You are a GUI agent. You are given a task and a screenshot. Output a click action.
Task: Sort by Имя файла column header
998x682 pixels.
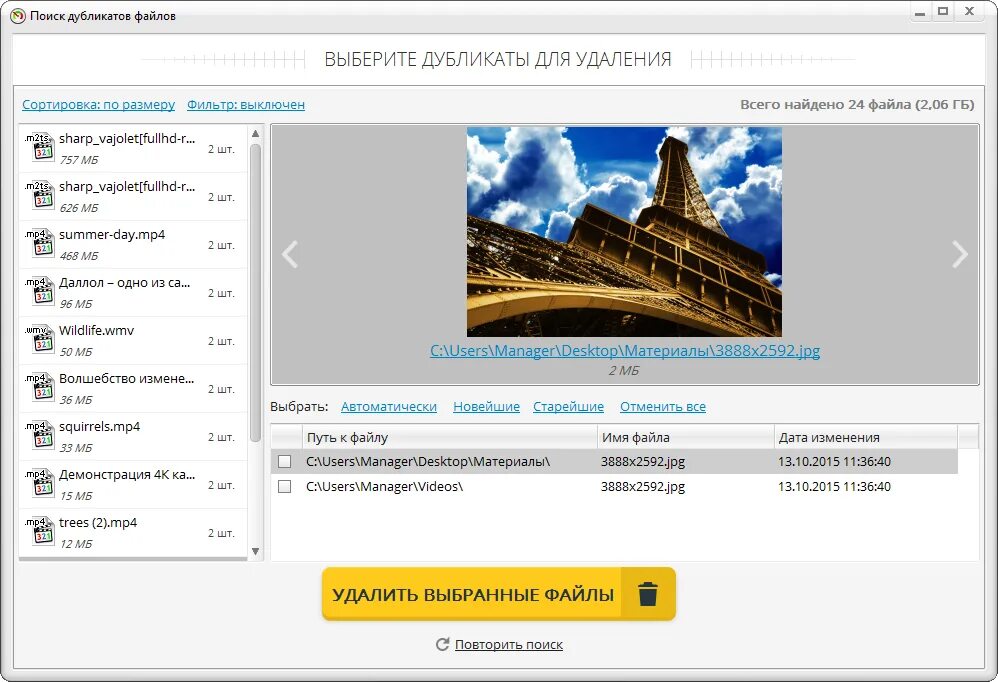(x=685, y=437)
